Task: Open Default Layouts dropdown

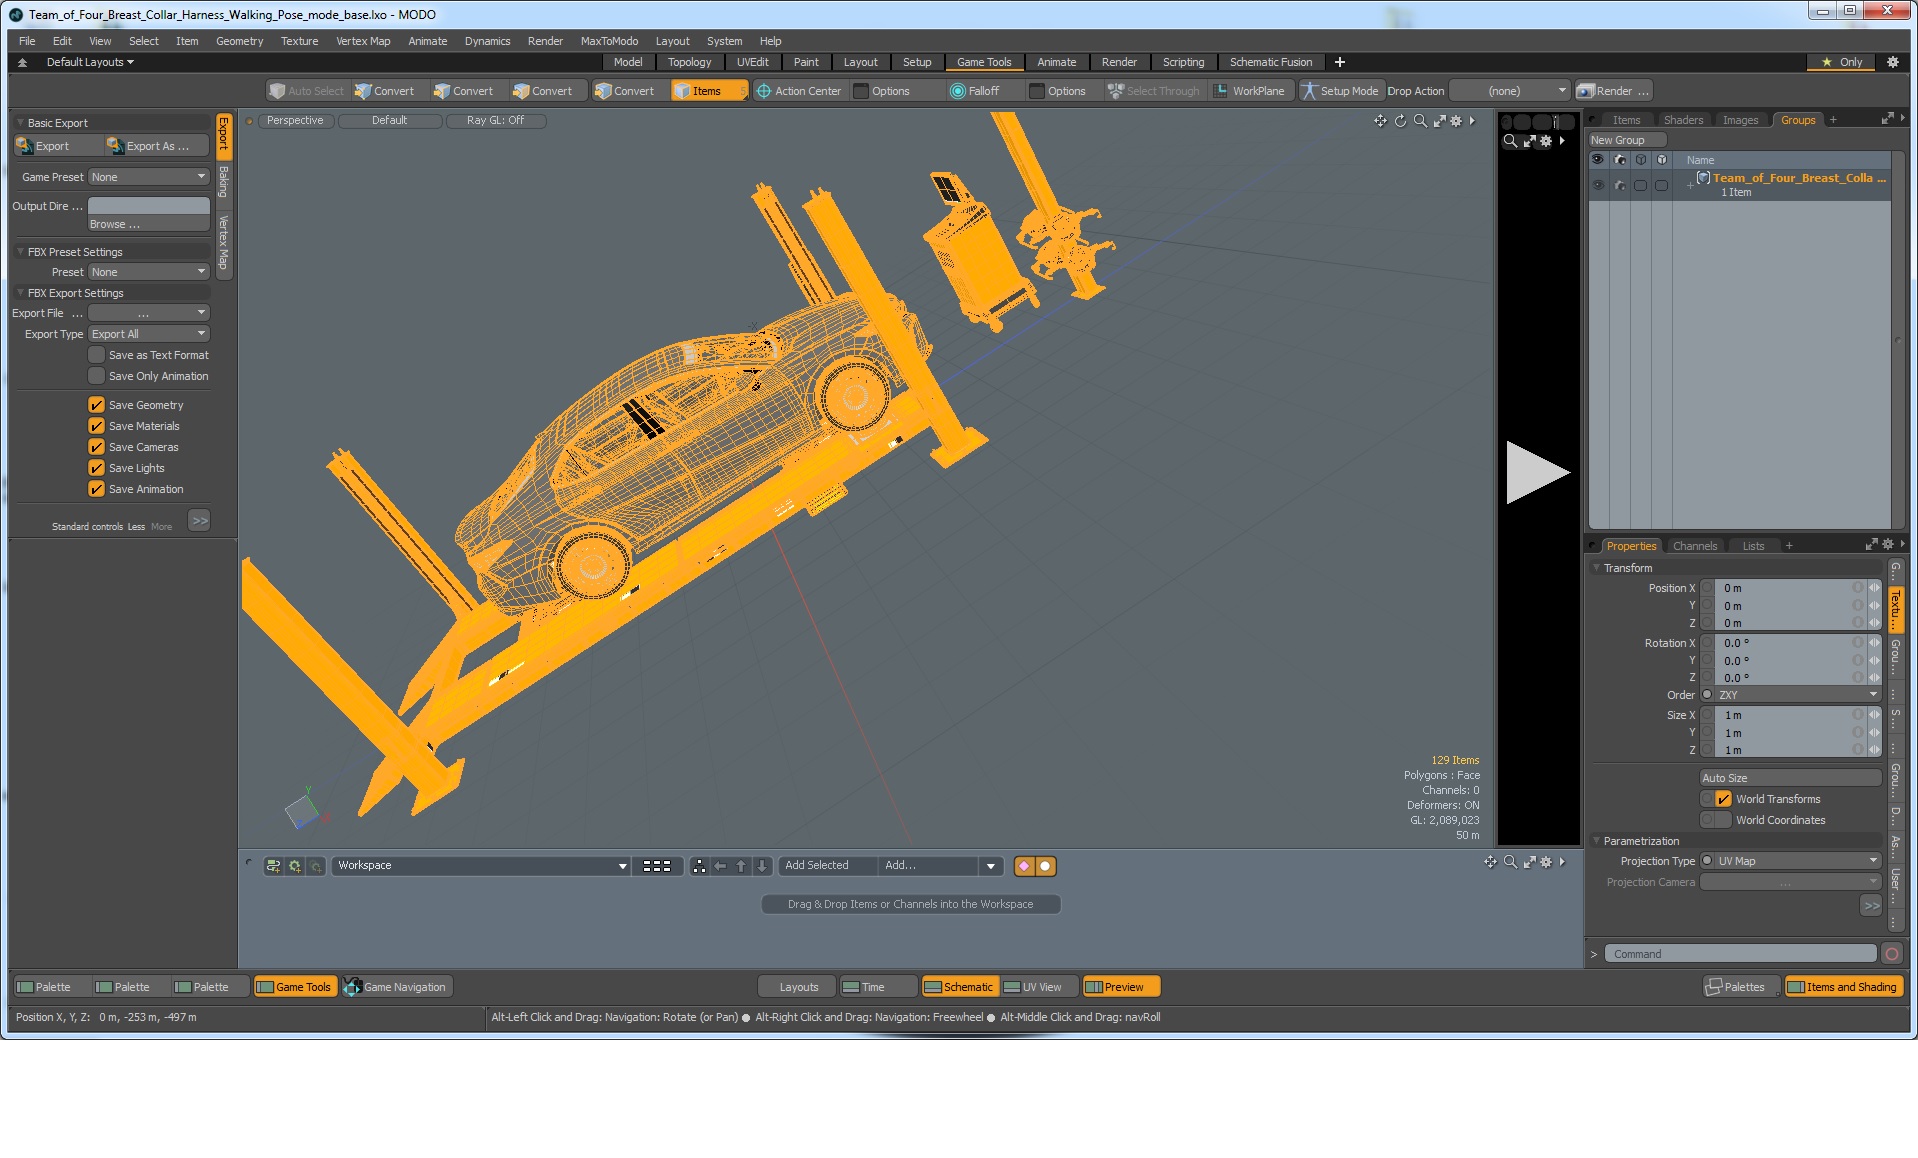Action: pos(90,62)
